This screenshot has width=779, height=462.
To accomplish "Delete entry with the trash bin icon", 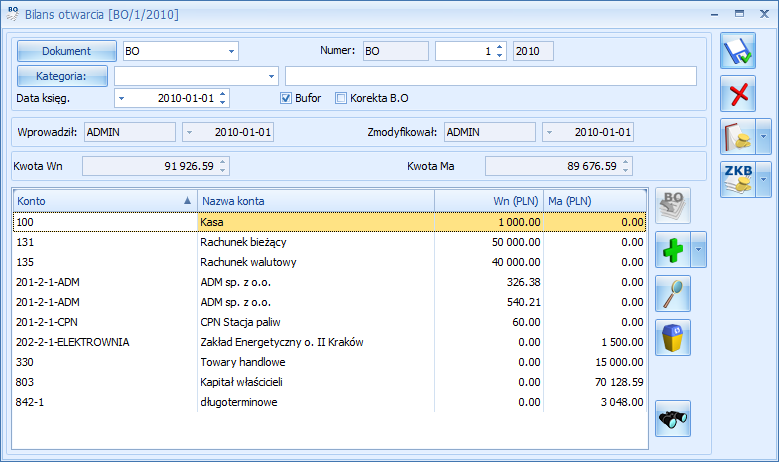I will [673, 337].
